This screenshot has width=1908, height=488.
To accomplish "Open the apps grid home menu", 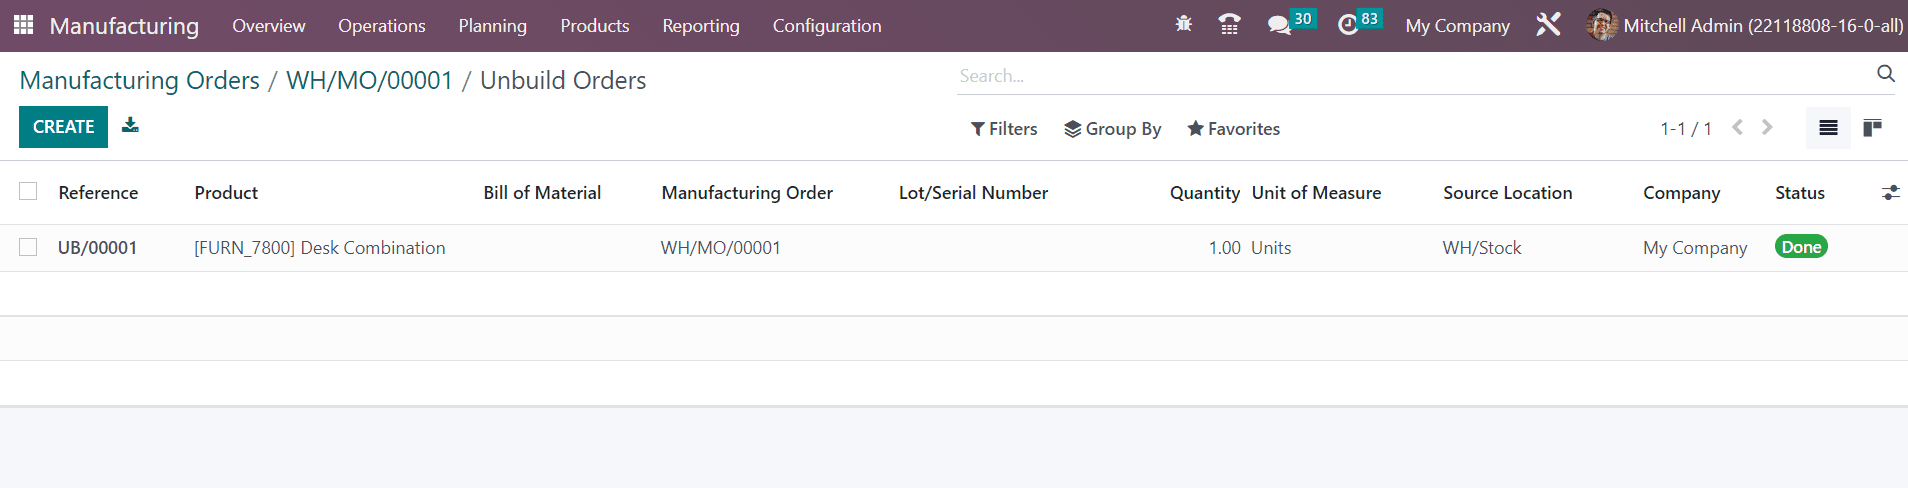I will coord(23,25).
